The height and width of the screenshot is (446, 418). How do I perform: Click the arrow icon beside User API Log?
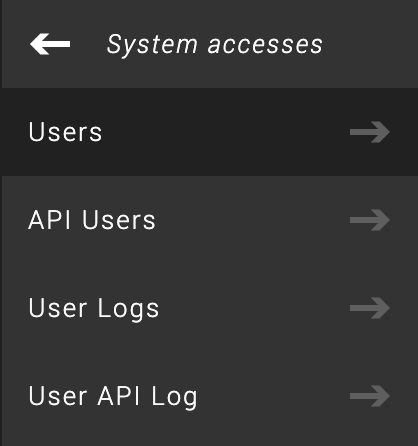(x=370, y=396)
